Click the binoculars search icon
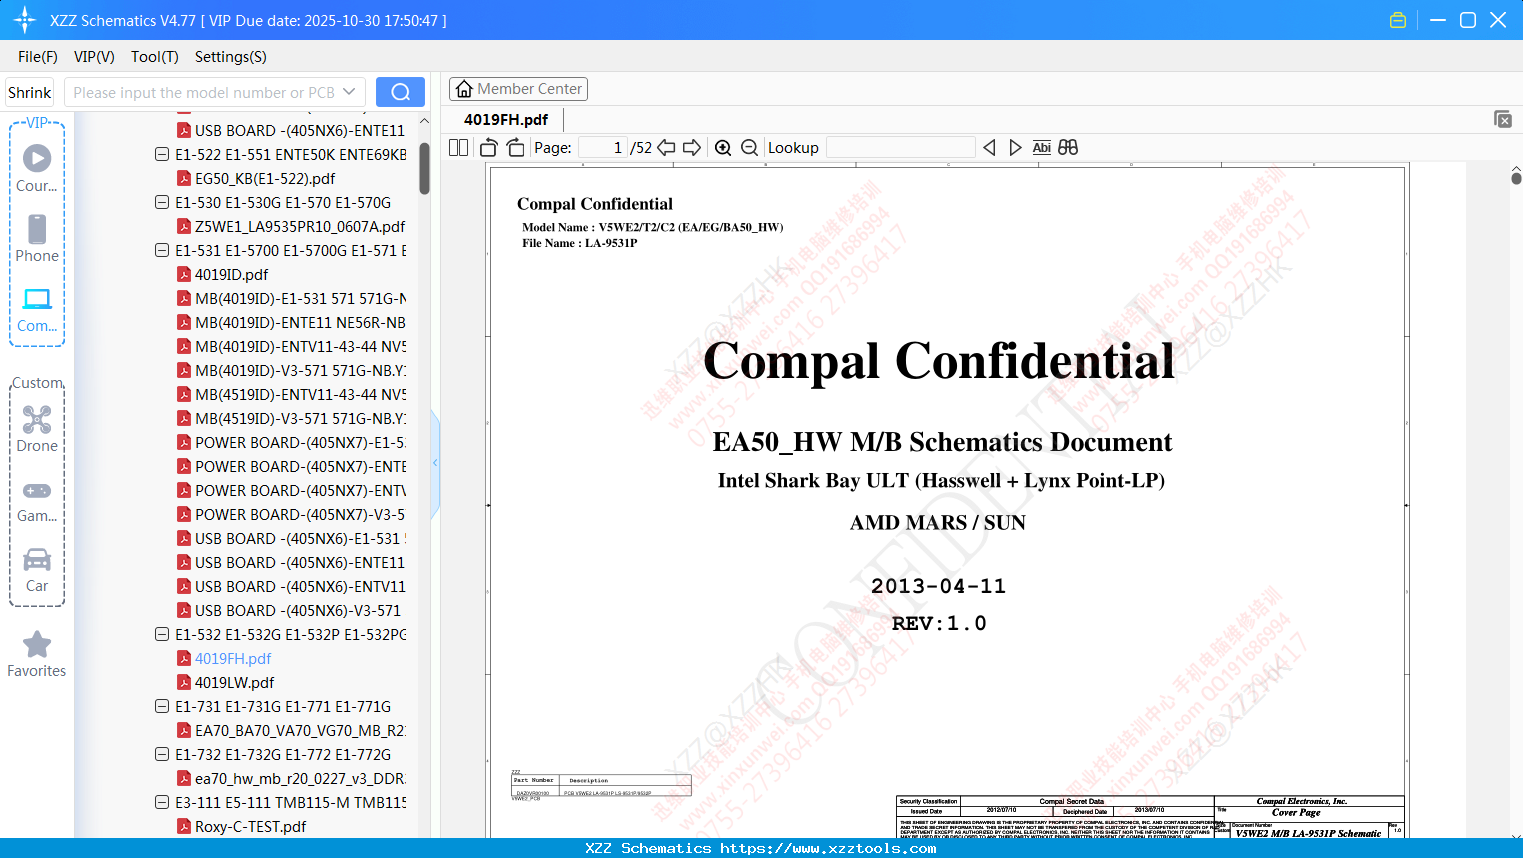The image size is (1523, 858). pos(1068,147)
